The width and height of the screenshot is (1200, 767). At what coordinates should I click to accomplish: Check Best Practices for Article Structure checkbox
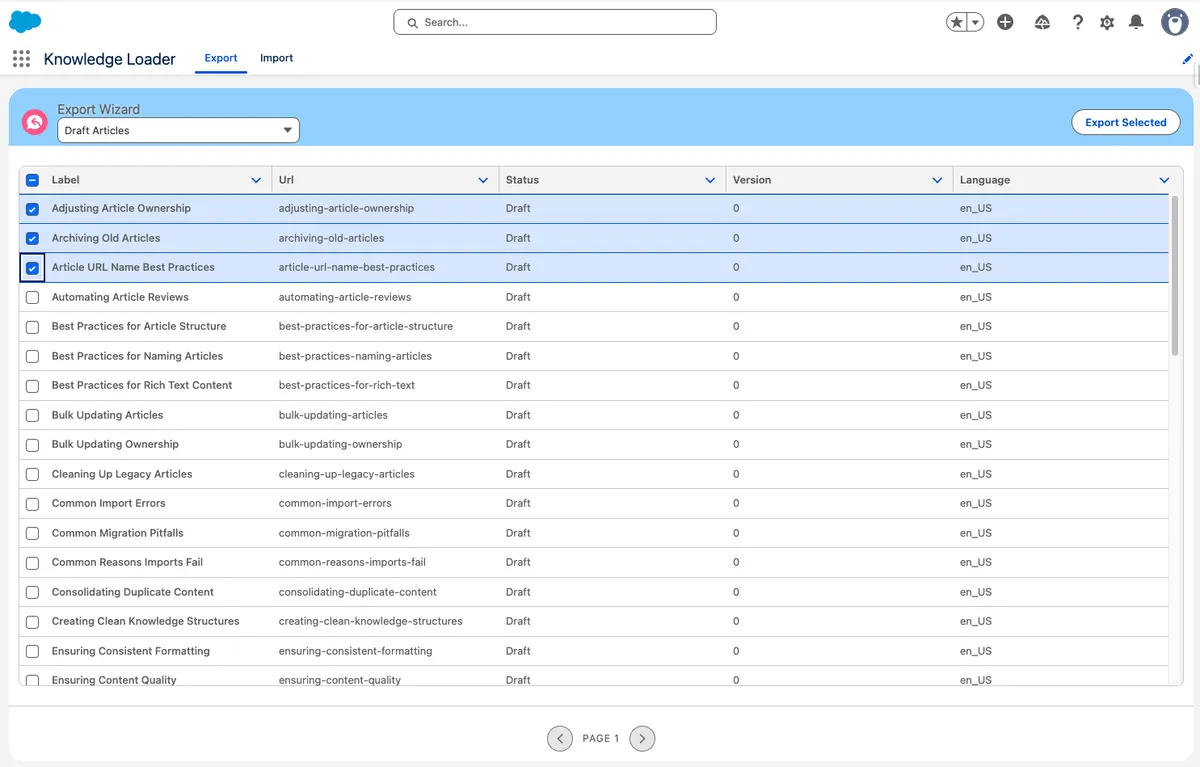point(32,327)
